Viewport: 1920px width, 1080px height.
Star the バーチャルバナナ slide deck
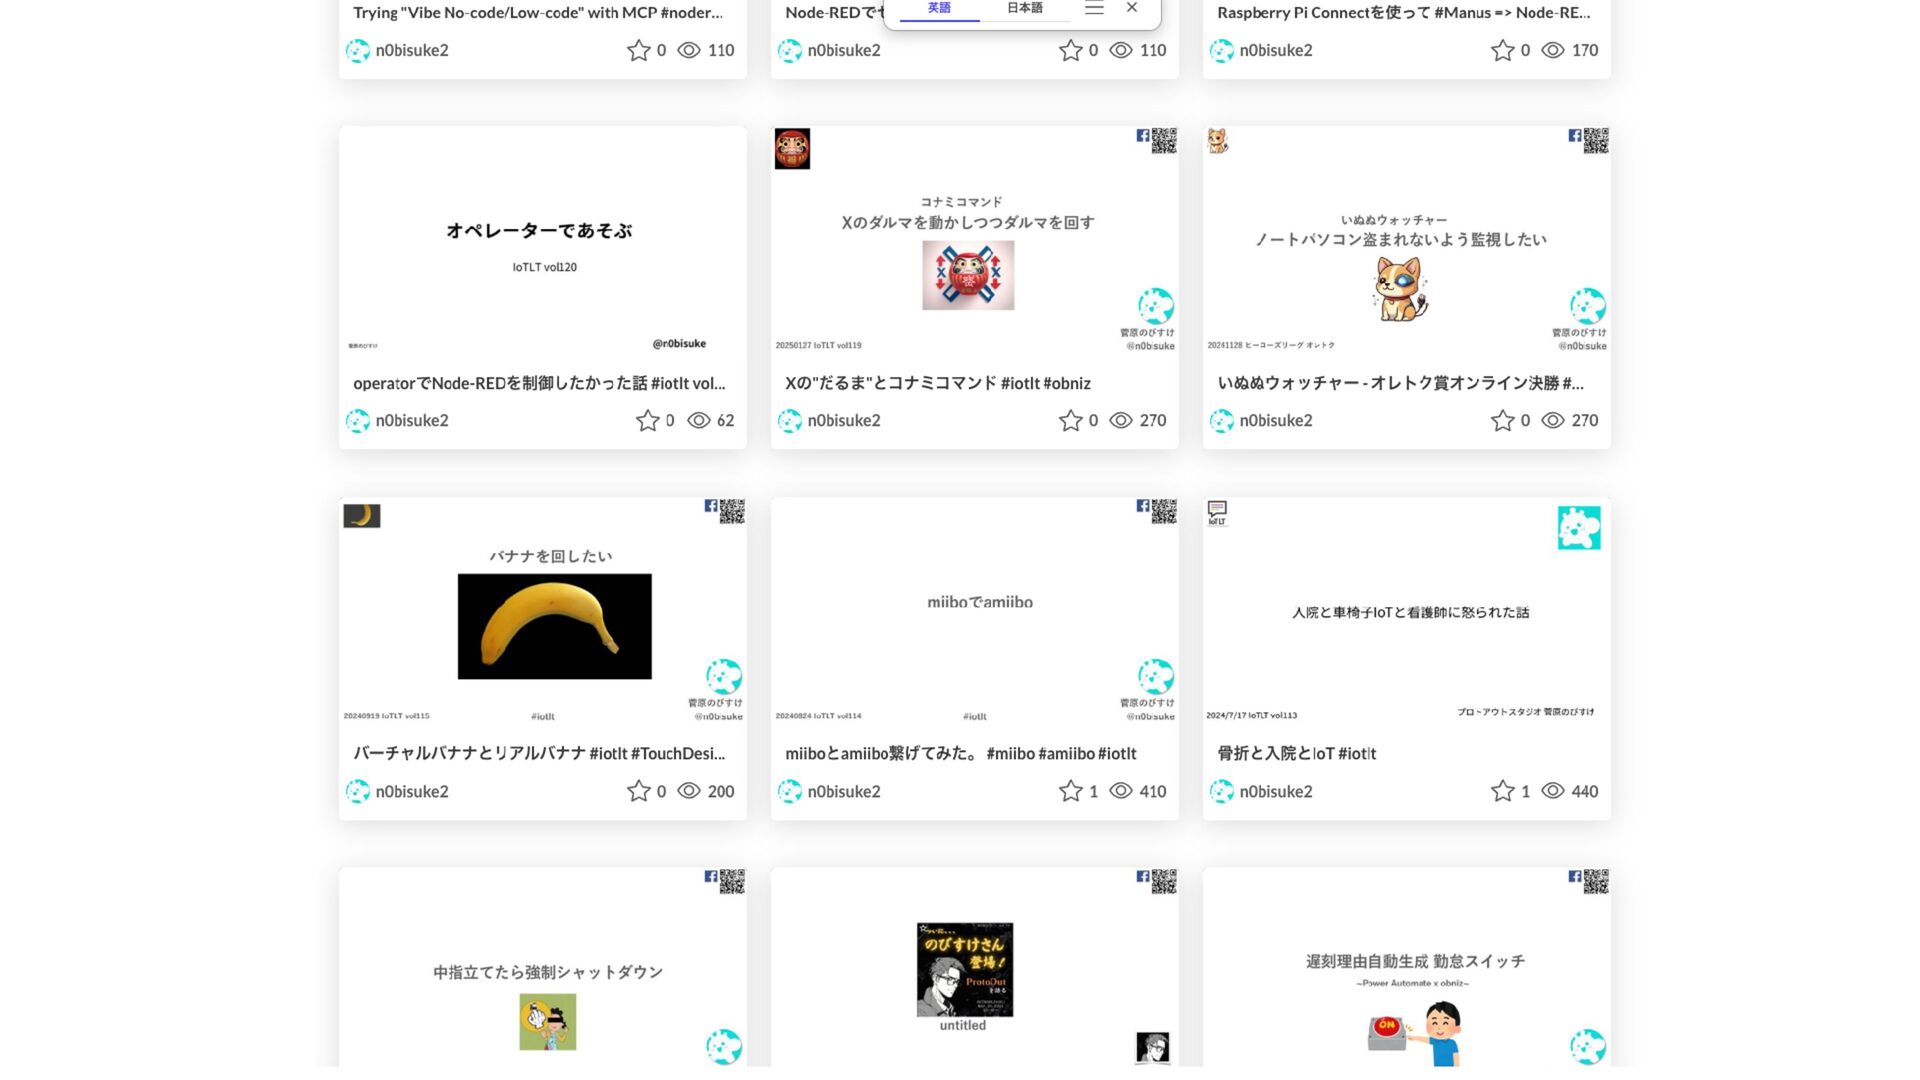(x=638, y=791)
